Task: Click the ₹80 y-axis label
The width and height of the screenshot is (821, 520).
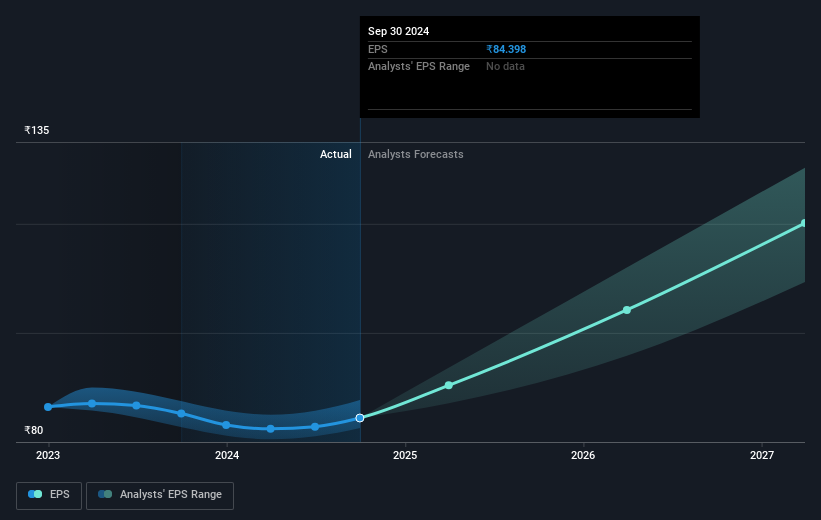Action: click(x=34, y=430)
